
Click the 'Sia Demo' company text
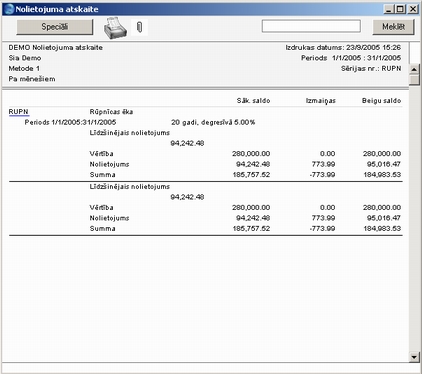click(25, 58)
